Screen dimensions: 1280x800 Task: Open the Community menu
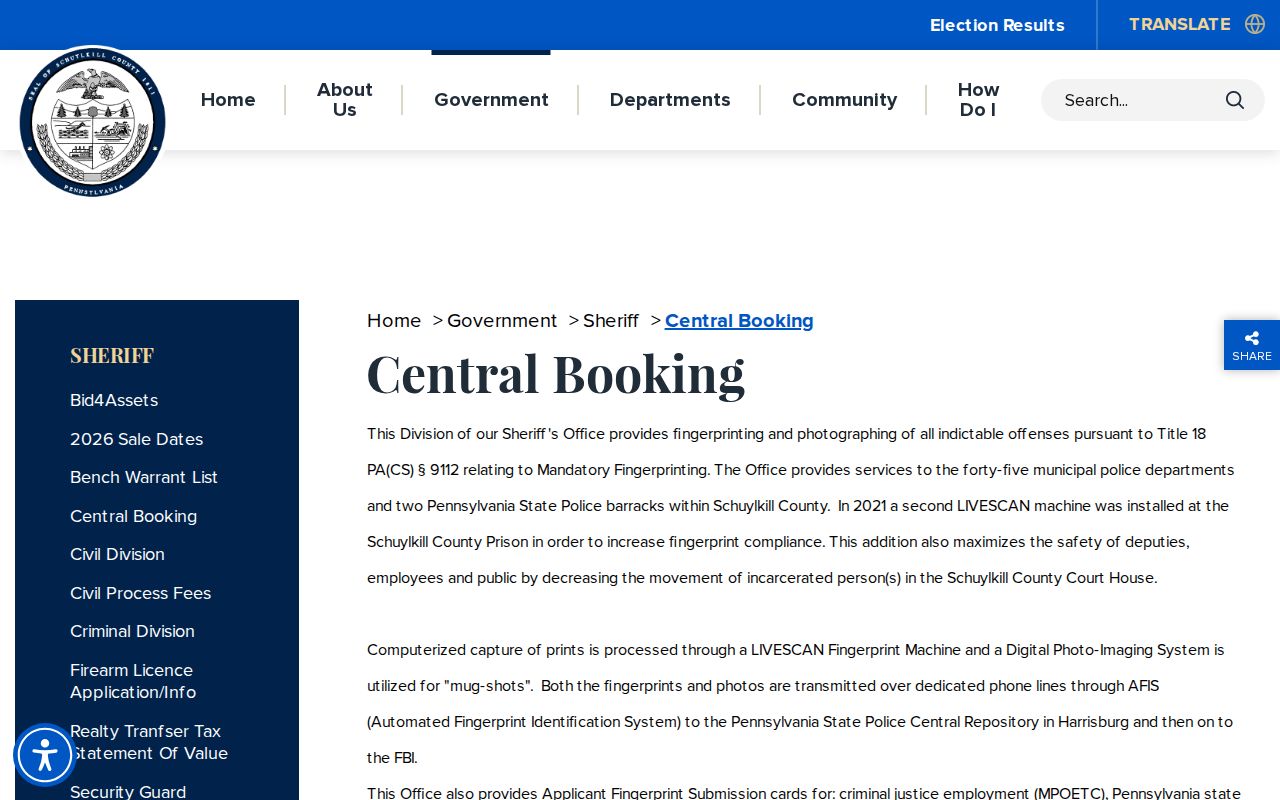[x=844, y=100]
